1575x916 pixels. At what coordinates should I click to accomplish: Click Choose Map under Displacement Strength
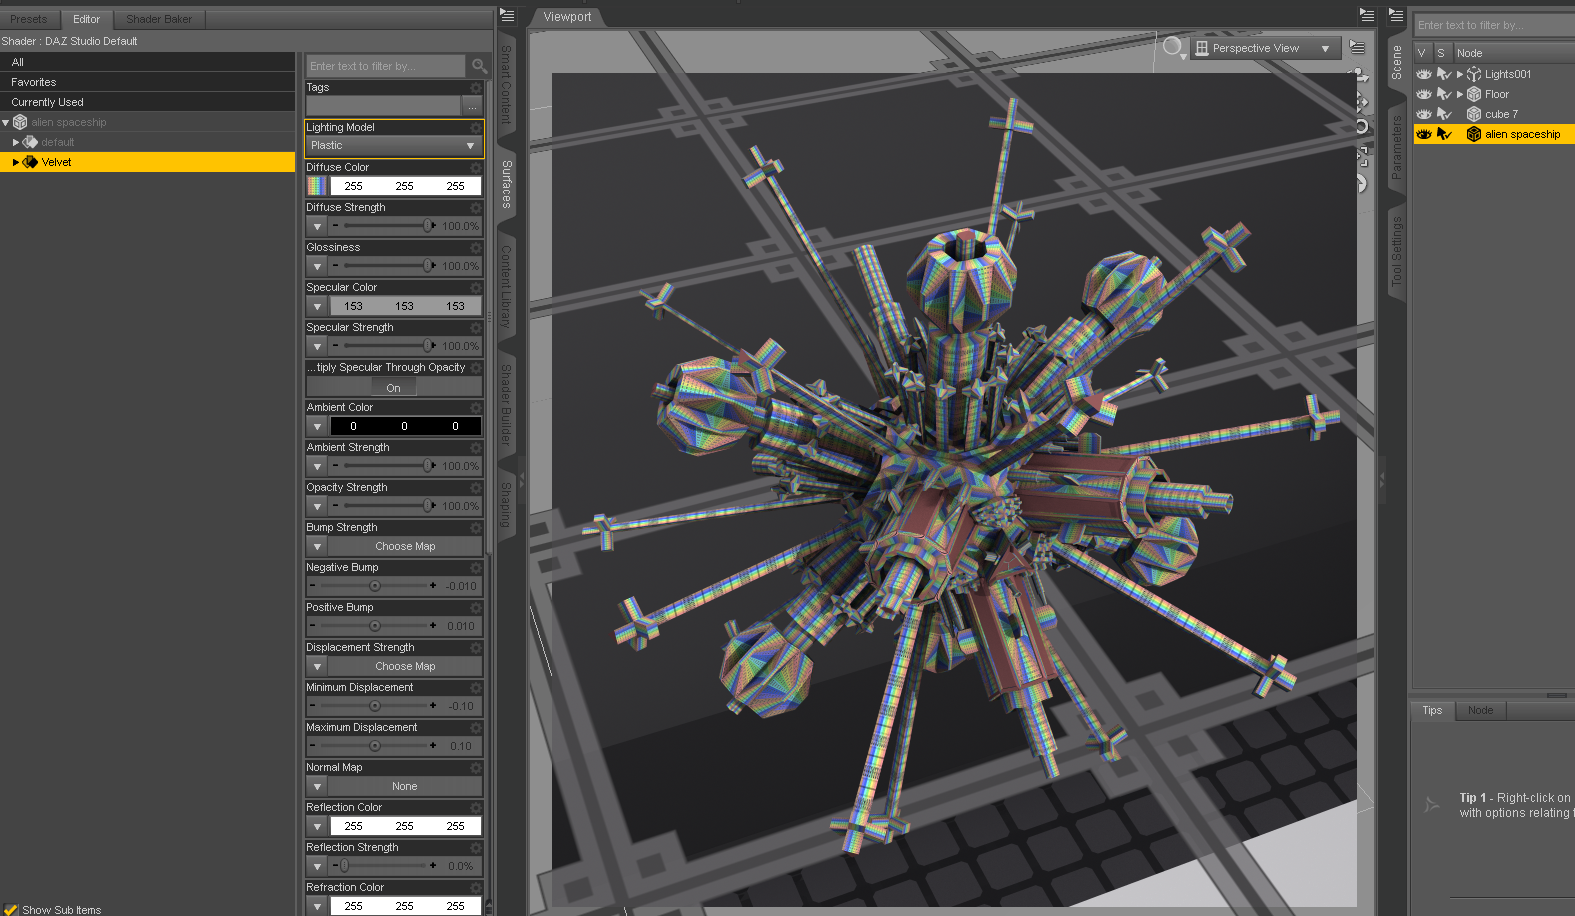point(405,667)
